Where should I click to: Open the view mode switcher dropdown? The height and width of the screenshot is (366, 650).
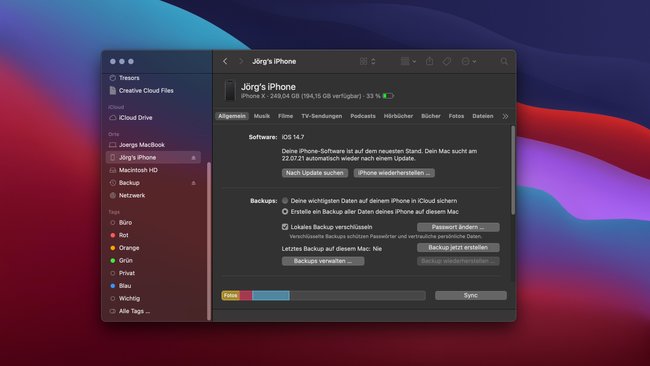(368, 61)
